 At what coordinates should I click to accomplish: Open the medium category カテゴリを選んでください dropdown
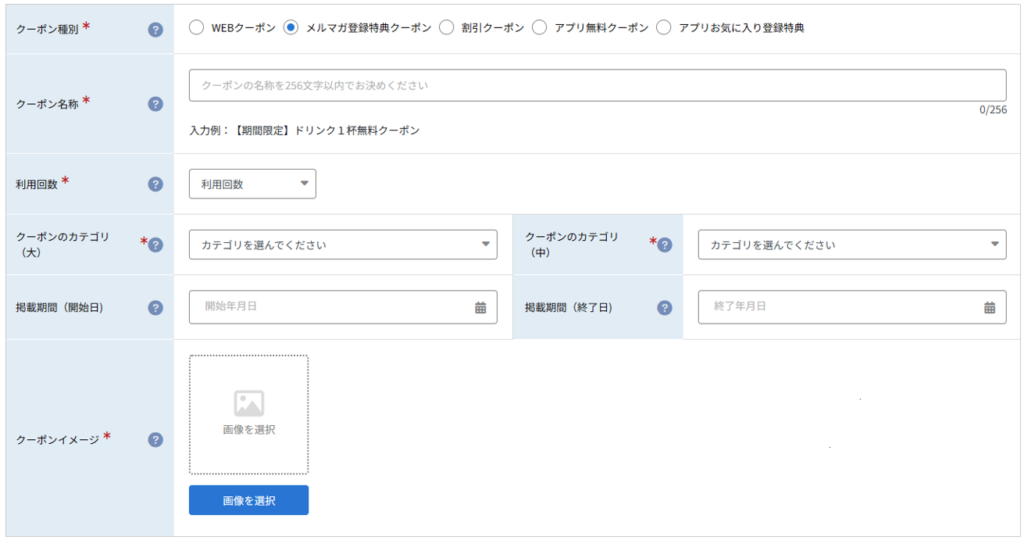click(852, 245)
